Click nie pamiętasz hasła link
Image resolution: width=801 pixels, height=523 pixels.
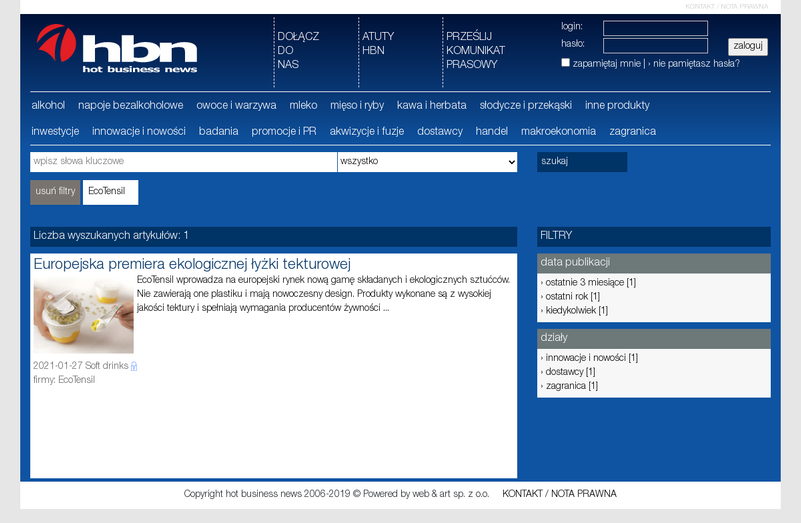coord(696,64)
